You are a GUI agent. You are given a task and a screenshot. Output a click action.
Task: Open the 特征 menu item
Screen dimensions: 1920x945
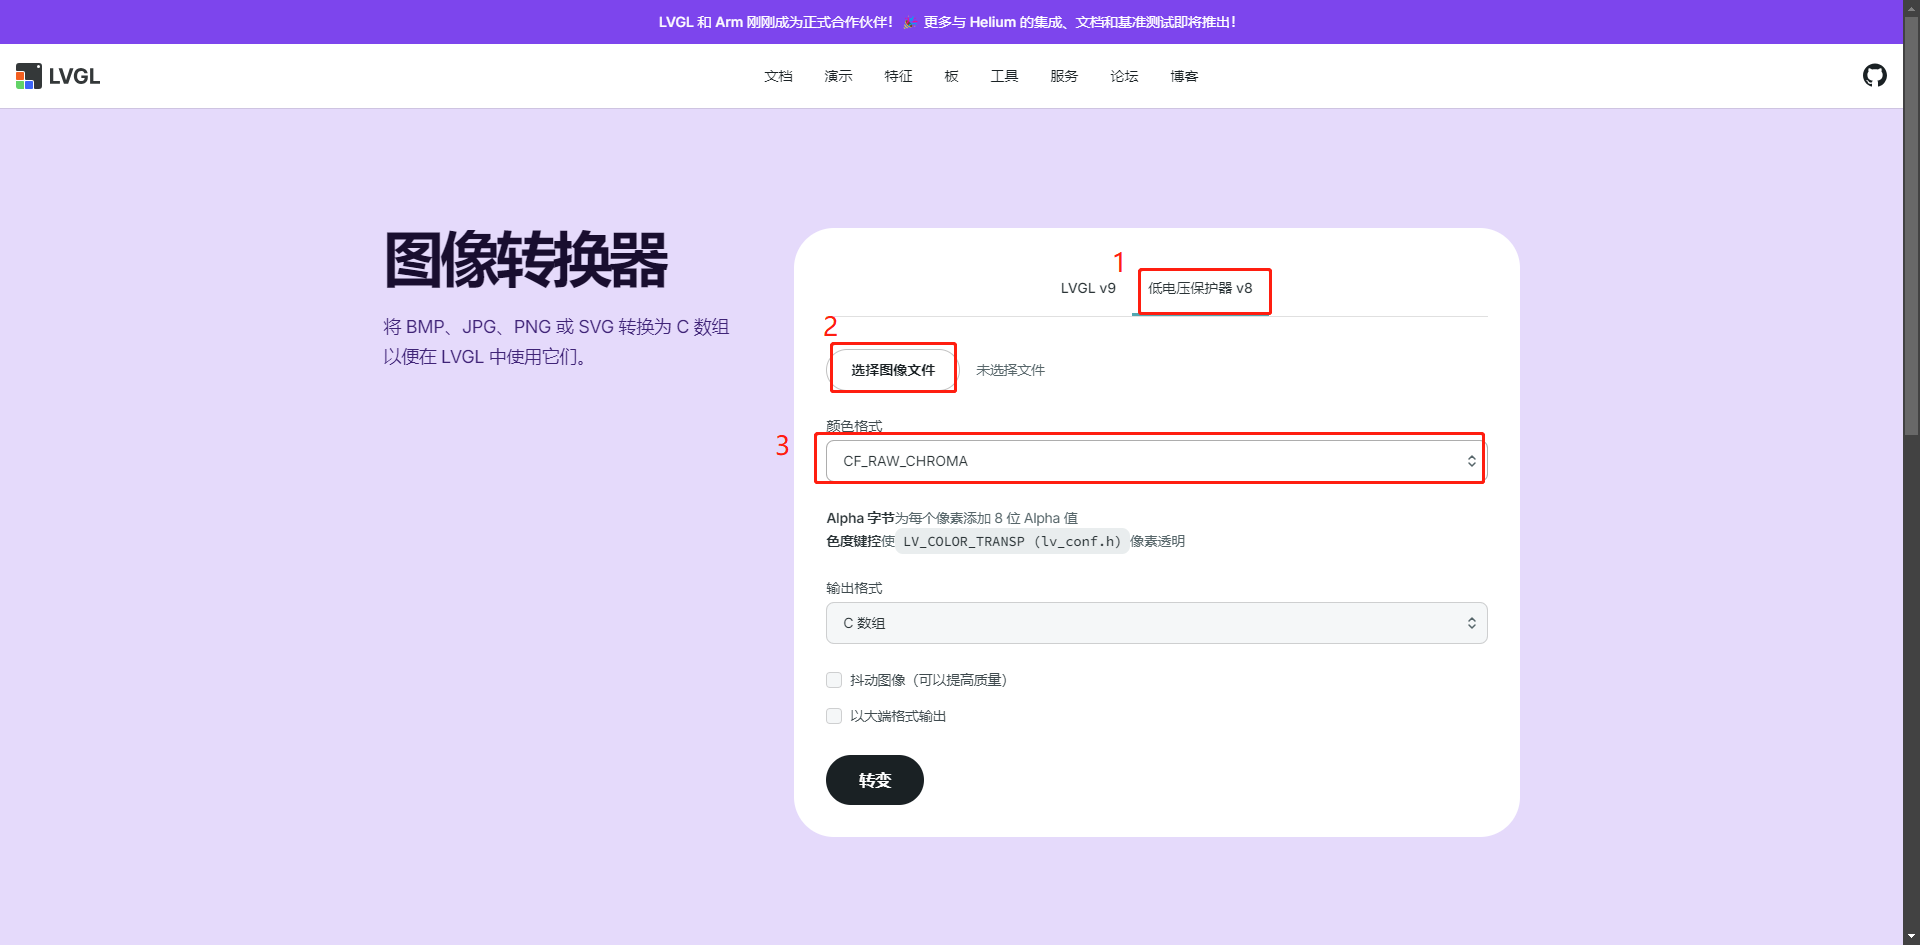[x=898, y=76]
